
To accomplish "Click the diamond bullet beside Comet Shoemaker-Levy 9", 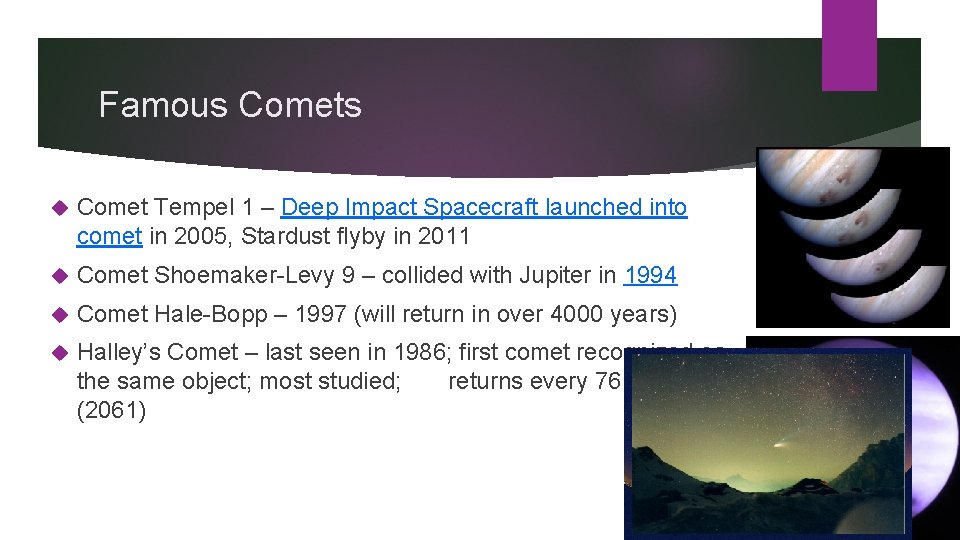I will pyautogui.click(x=60, y=276).
